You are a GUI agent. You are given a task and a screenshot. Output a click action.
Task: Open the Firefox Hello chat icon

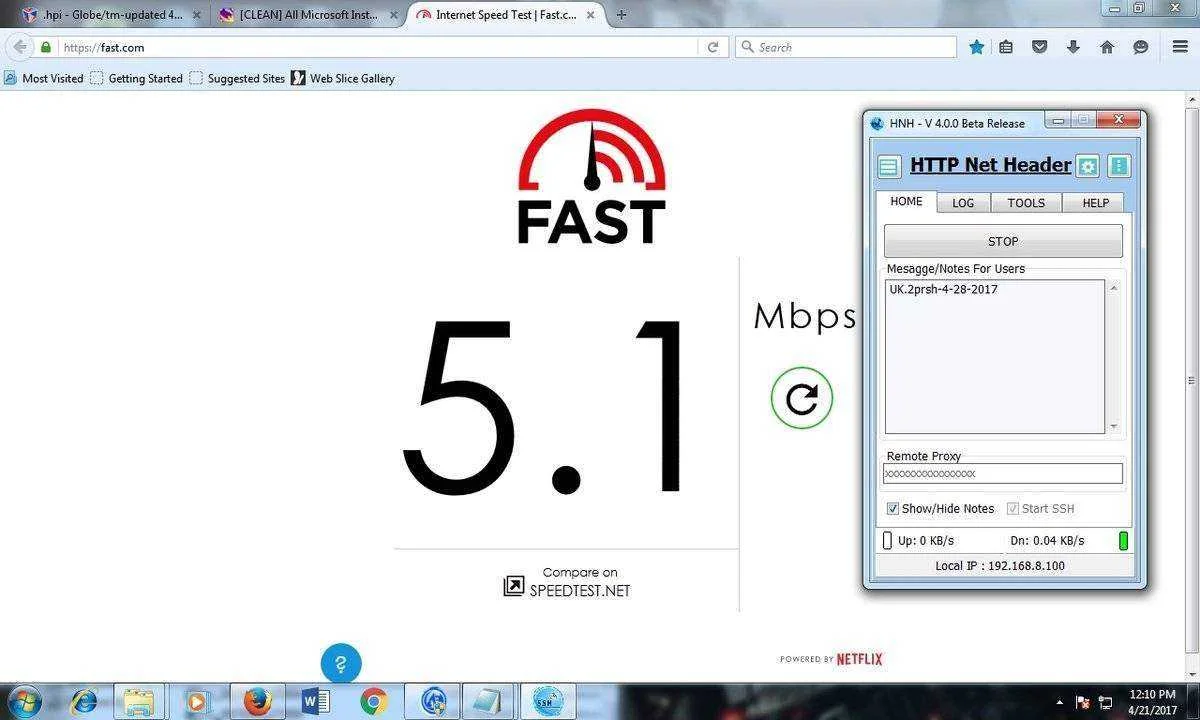click(x=1141, y=47)
